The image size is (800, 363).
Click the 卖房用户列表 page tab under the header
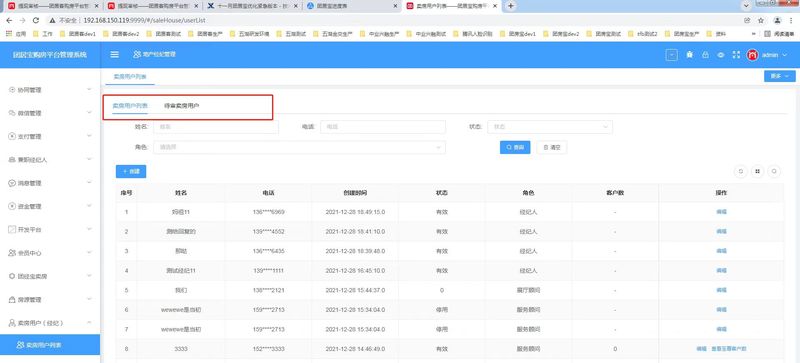click(x=130, y=77)
